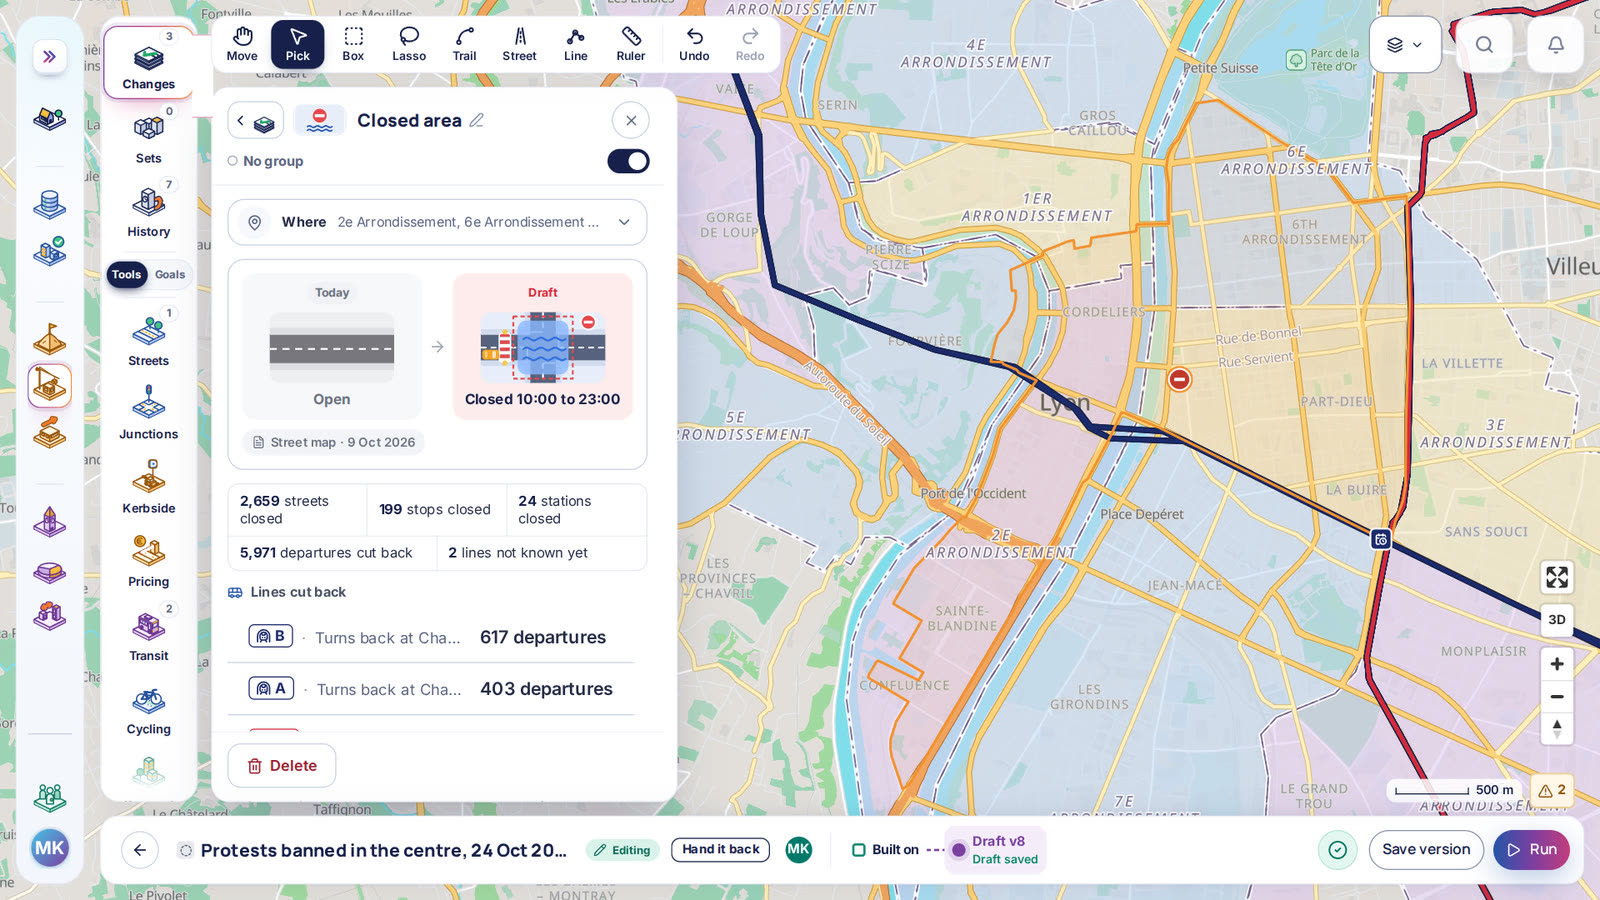Open the Pricing tools
1600x900 pixels.
coord(149,560)
